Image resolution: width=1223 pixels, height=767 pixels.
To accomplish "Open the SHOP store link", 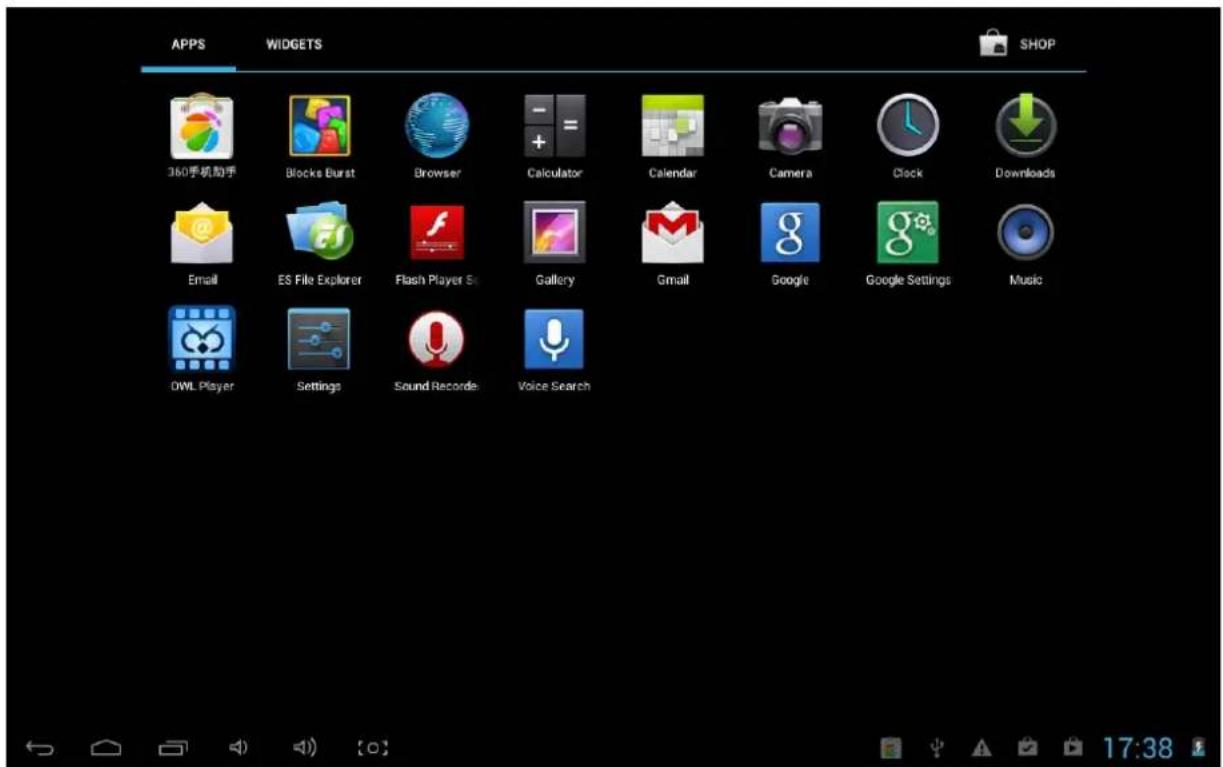I will coord(1018,45).
